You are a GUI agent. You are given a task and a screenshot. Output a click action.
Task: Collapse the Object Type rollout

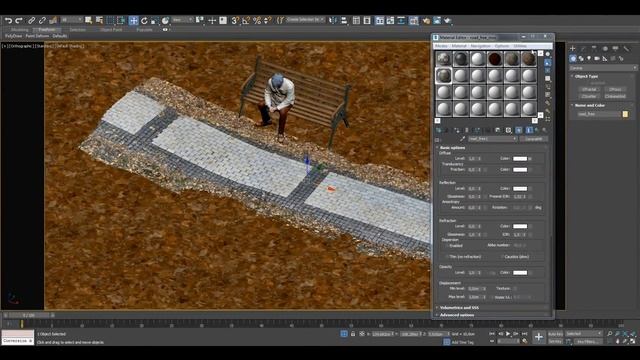click(586, 76)
